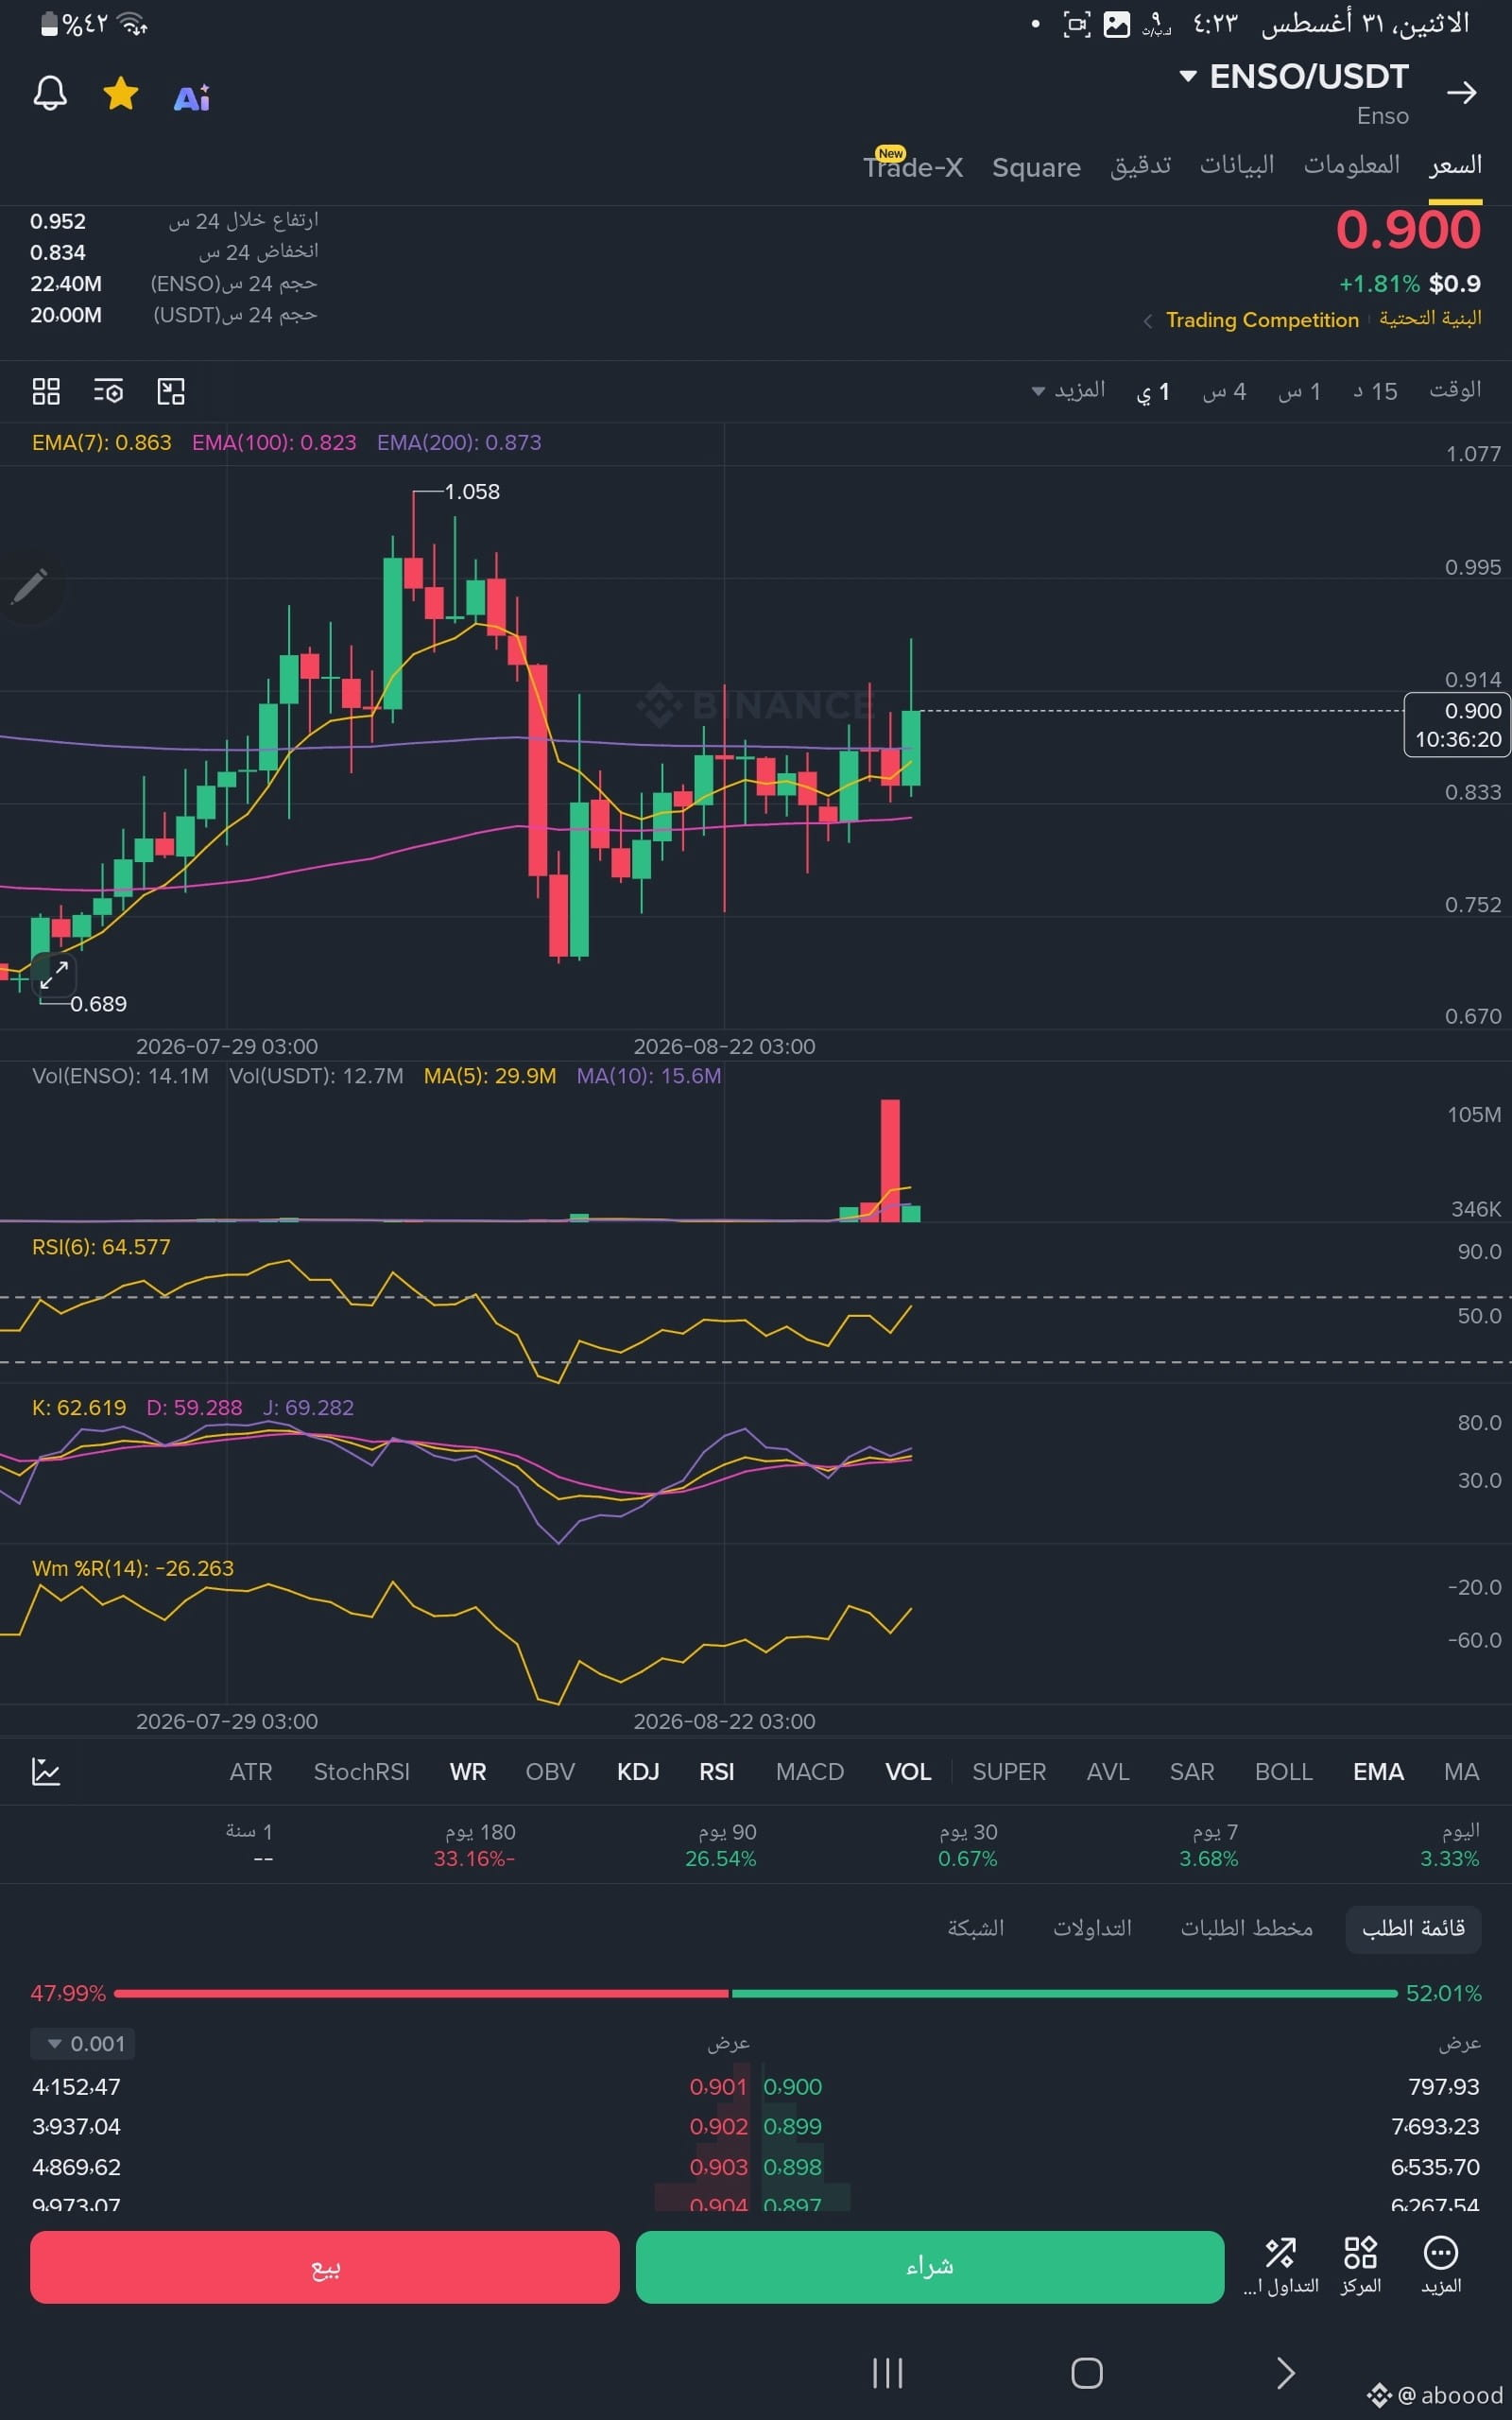Open the المعلومات tab
1512x2420 pixels.
[1351, 165]
